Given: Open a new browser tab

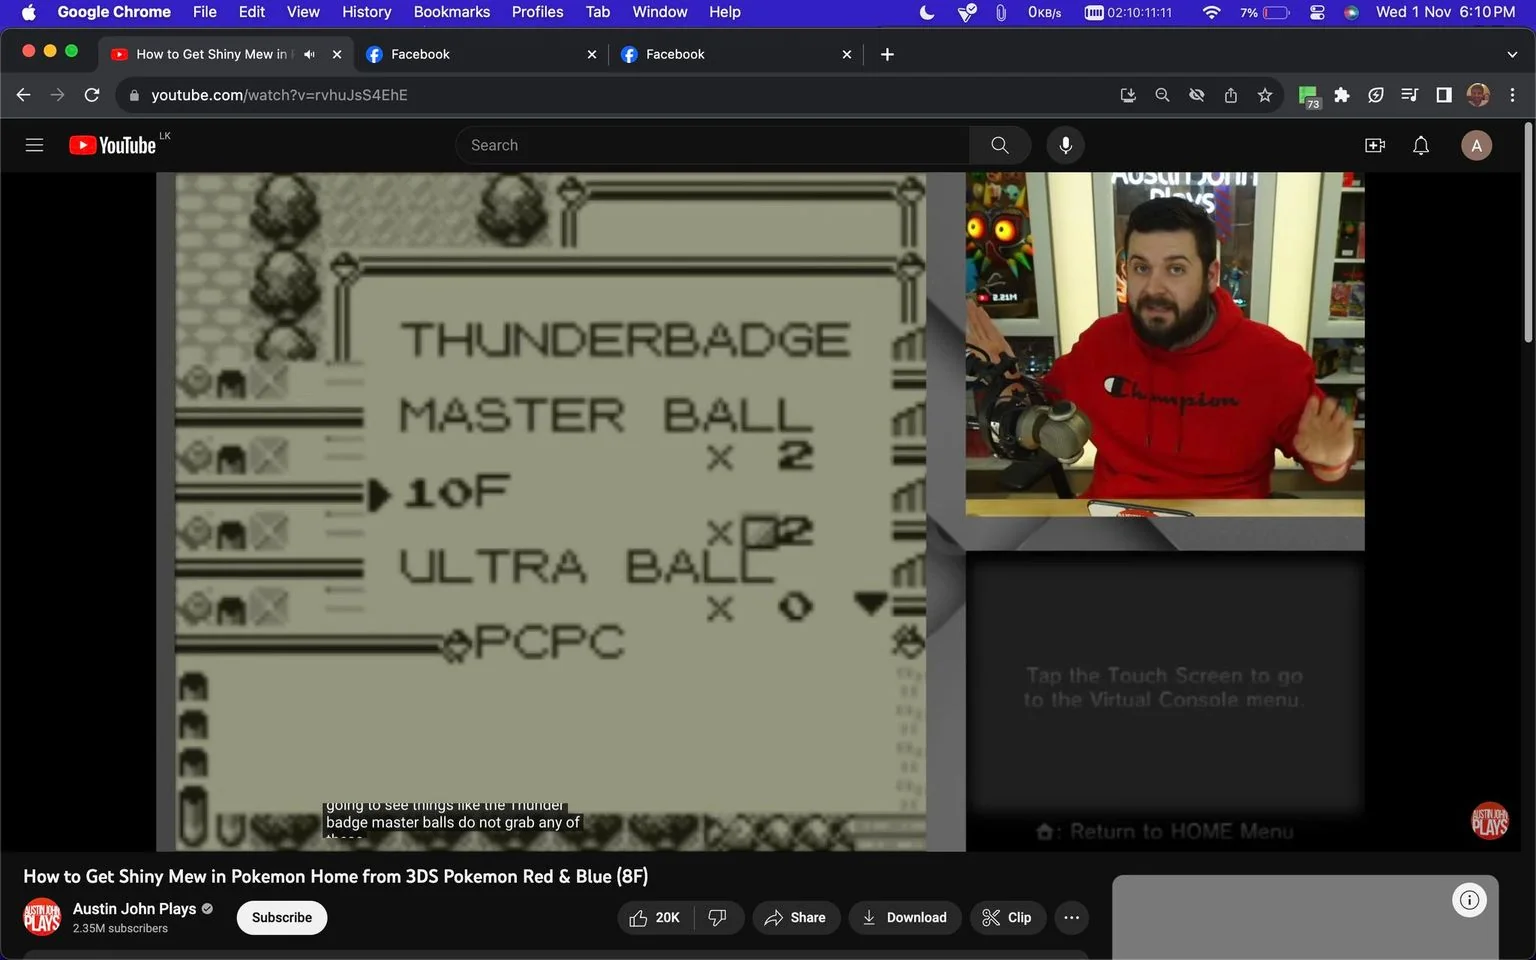Looking at the screenshot, I should pos(887,54).
